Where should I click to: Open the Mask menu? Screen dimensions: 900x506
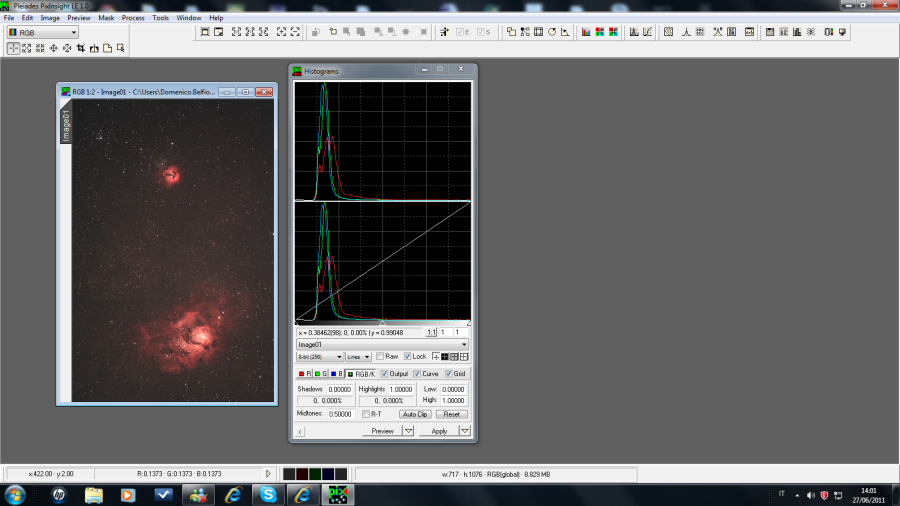[x=106, y=18]
